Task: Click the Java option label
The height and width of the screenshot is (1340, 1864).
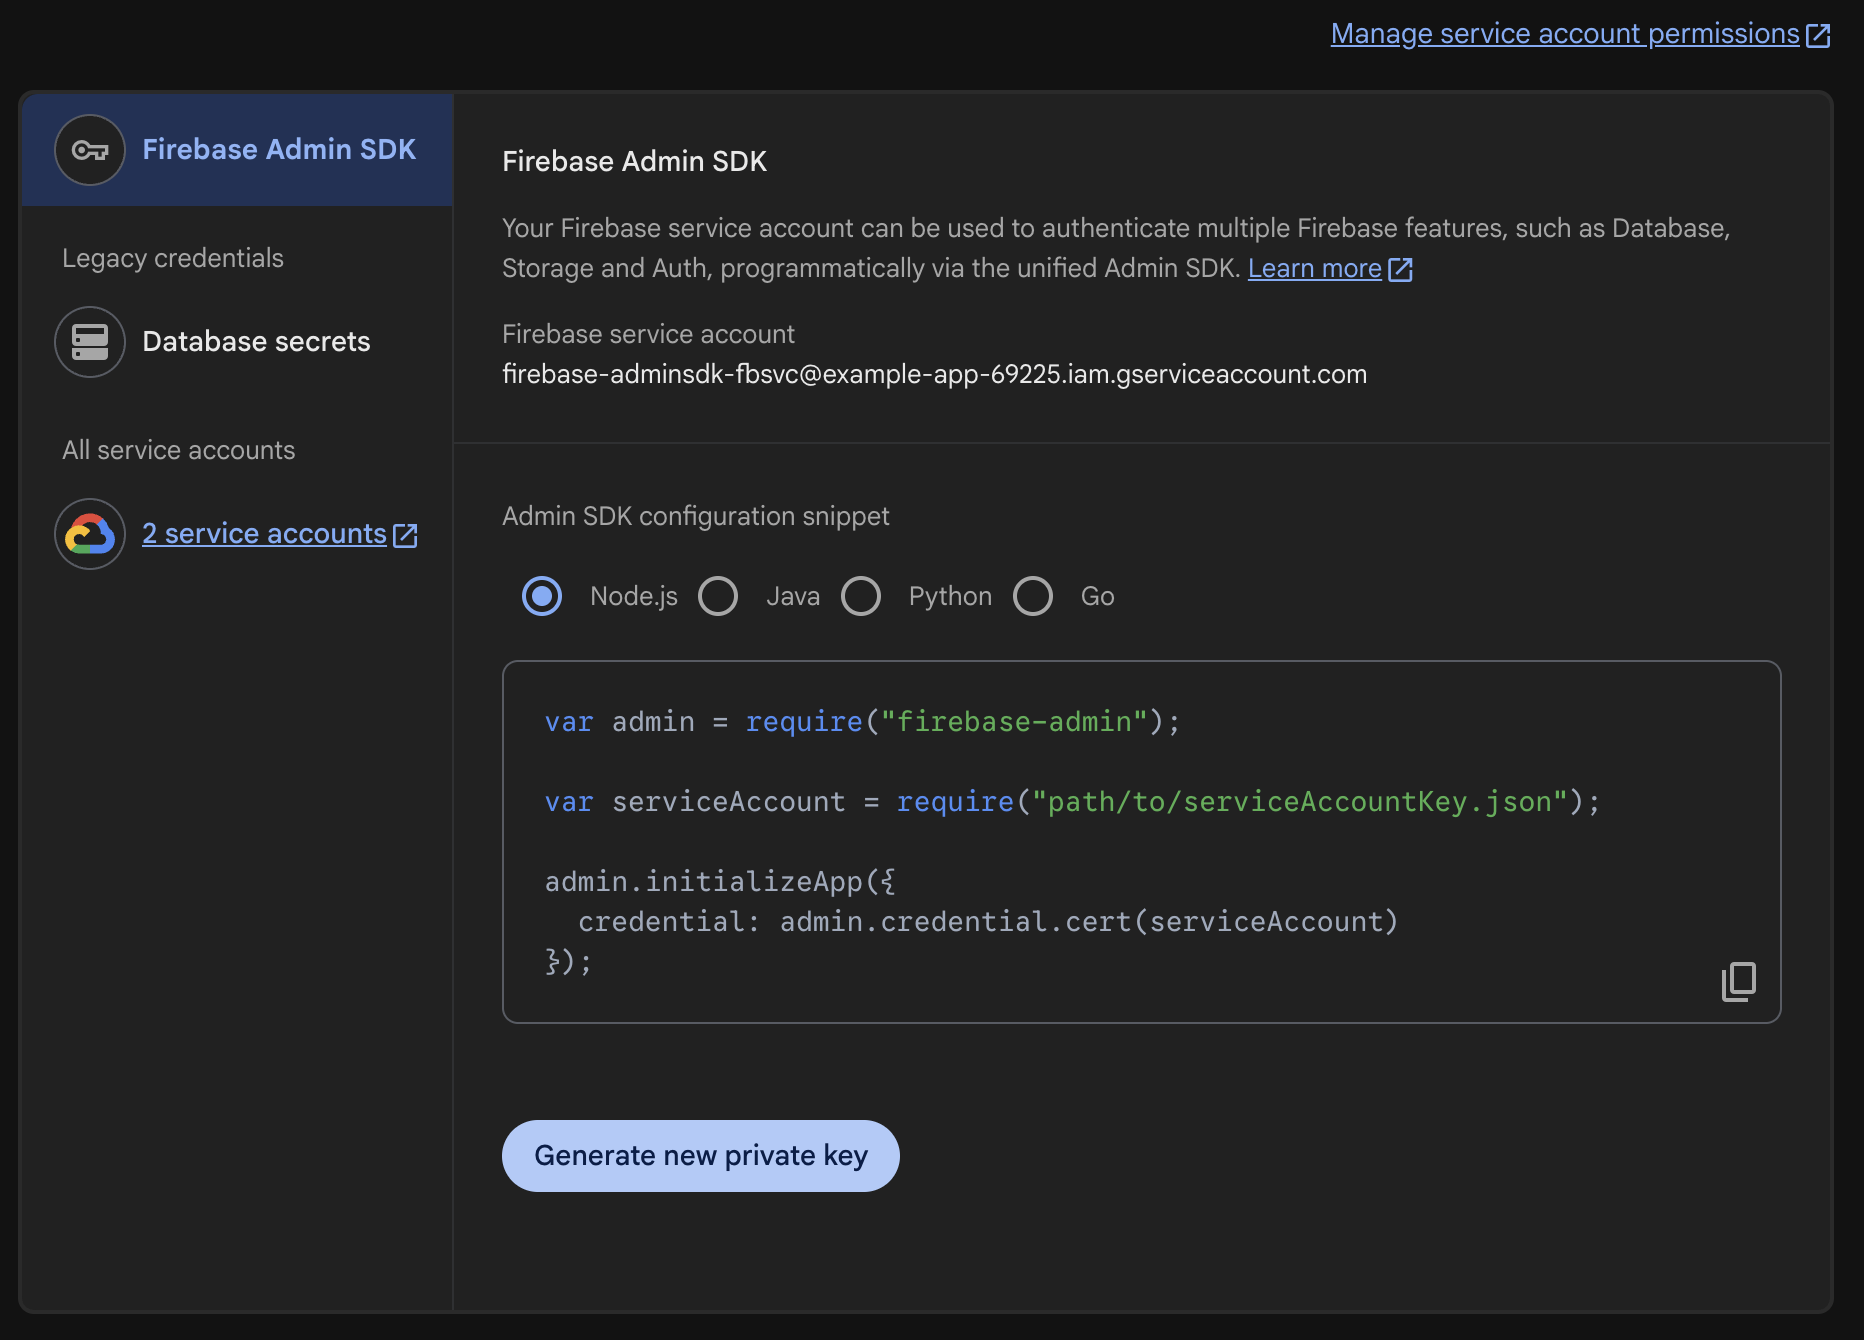Action: (x=793, y=596)
